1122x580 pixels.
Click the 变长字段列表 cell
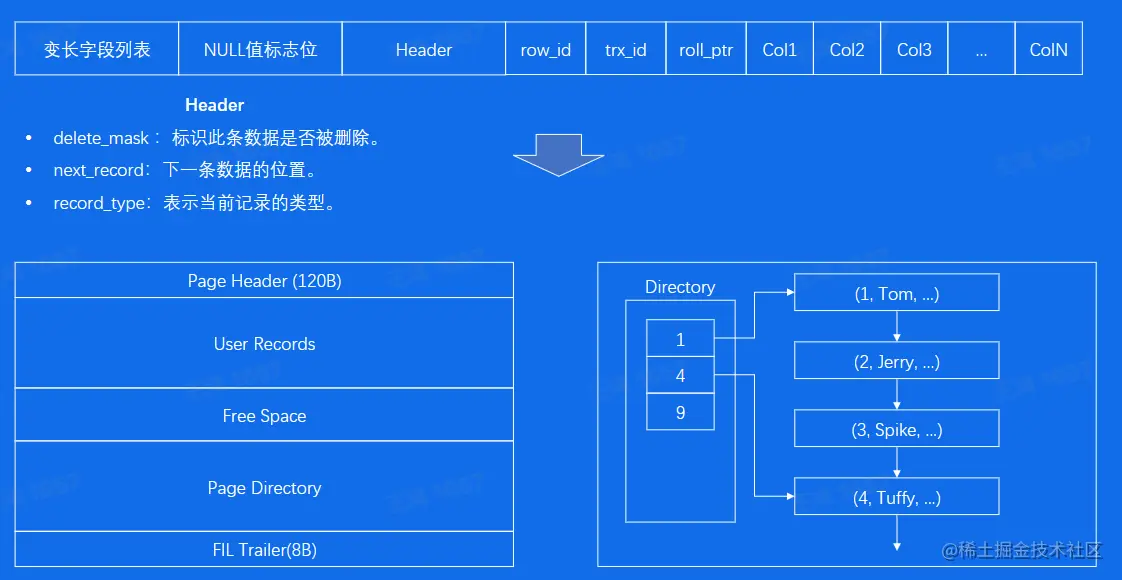97,49
